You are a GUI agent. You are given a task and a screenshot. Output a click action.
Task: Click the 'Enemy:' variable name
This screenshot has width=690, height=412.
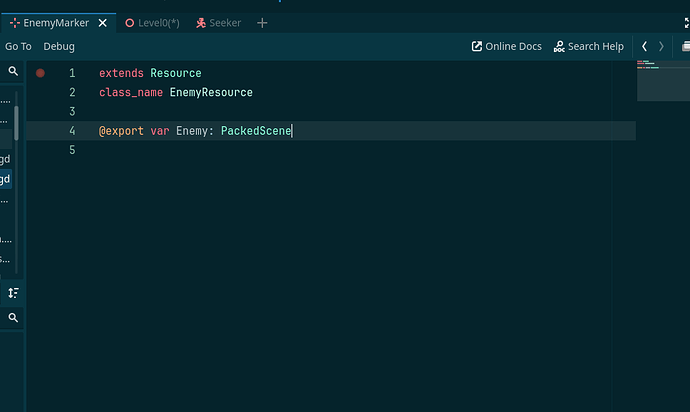tap(195, 131)
